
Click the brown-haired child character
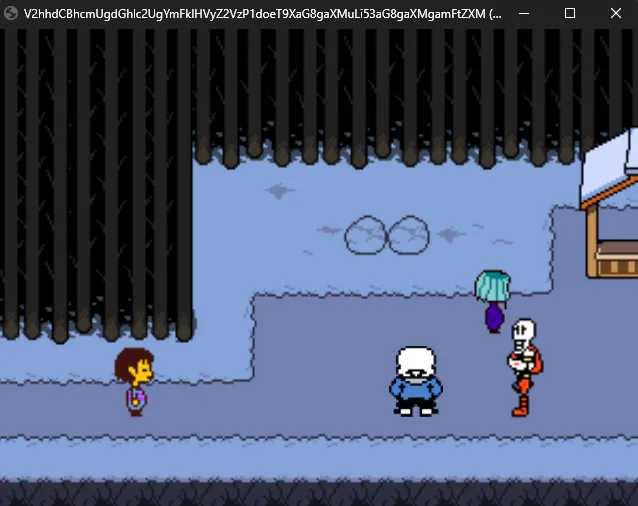coord(135,382)
